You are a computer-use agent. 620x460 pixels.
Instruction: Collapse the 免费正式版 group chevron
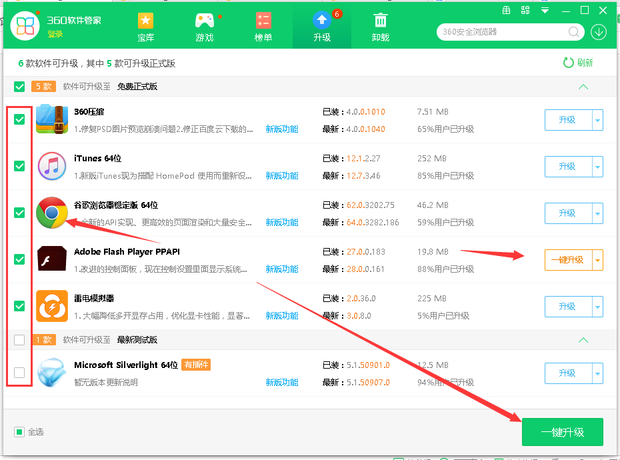click(583, 87)
